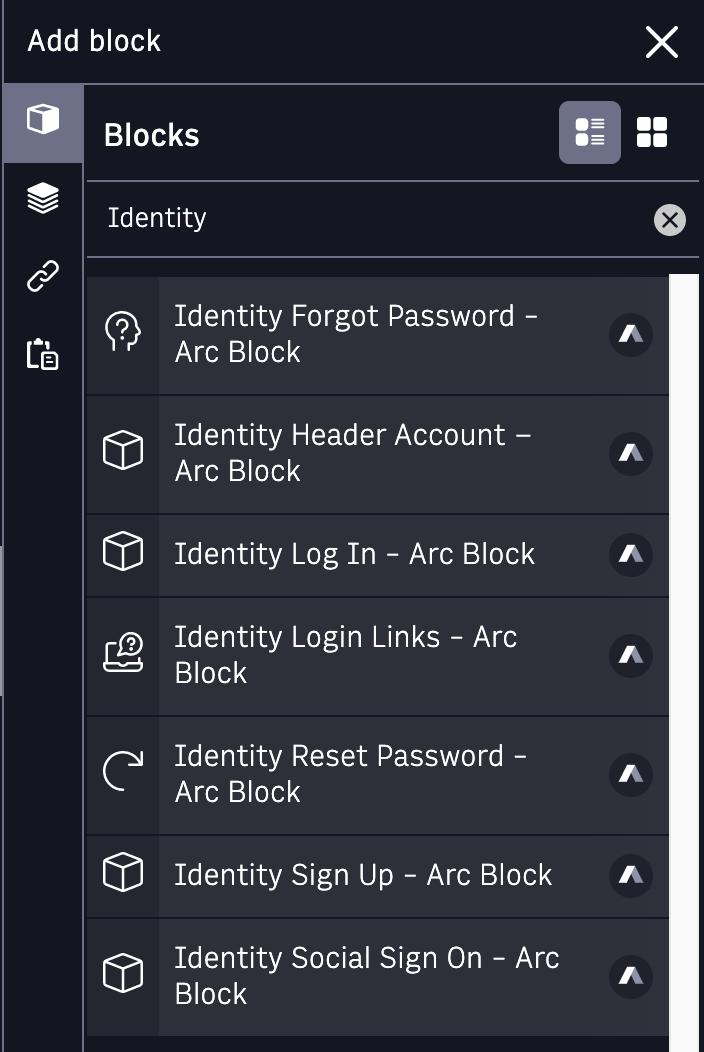The image size is (704, 1052).
Task: Switch to grid view layout
Action: pos(652,132)
